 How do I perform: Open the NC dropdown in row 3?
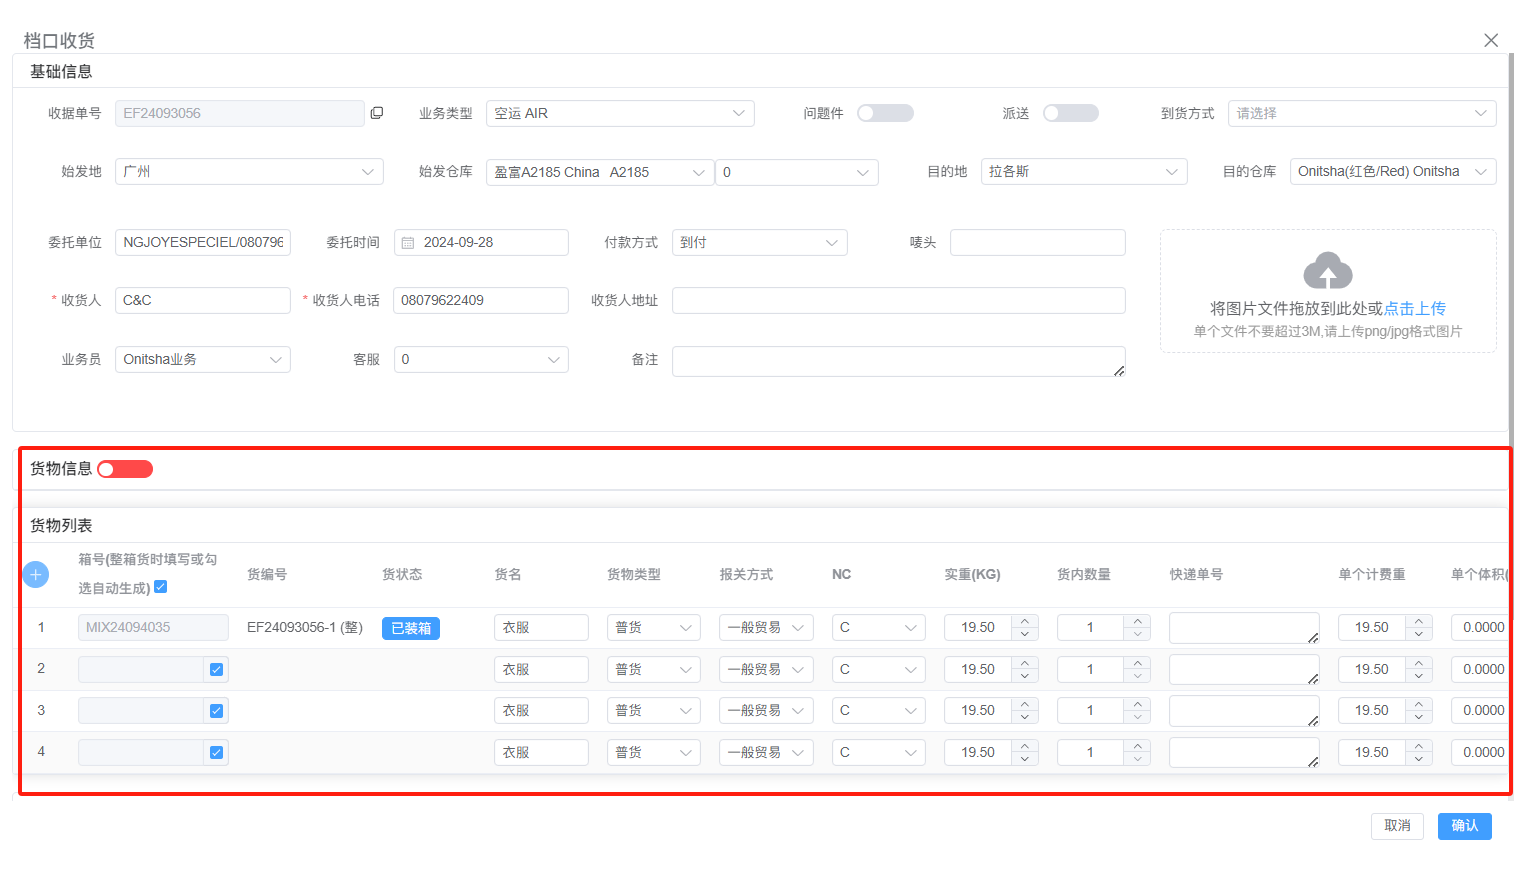pos(879,711)
